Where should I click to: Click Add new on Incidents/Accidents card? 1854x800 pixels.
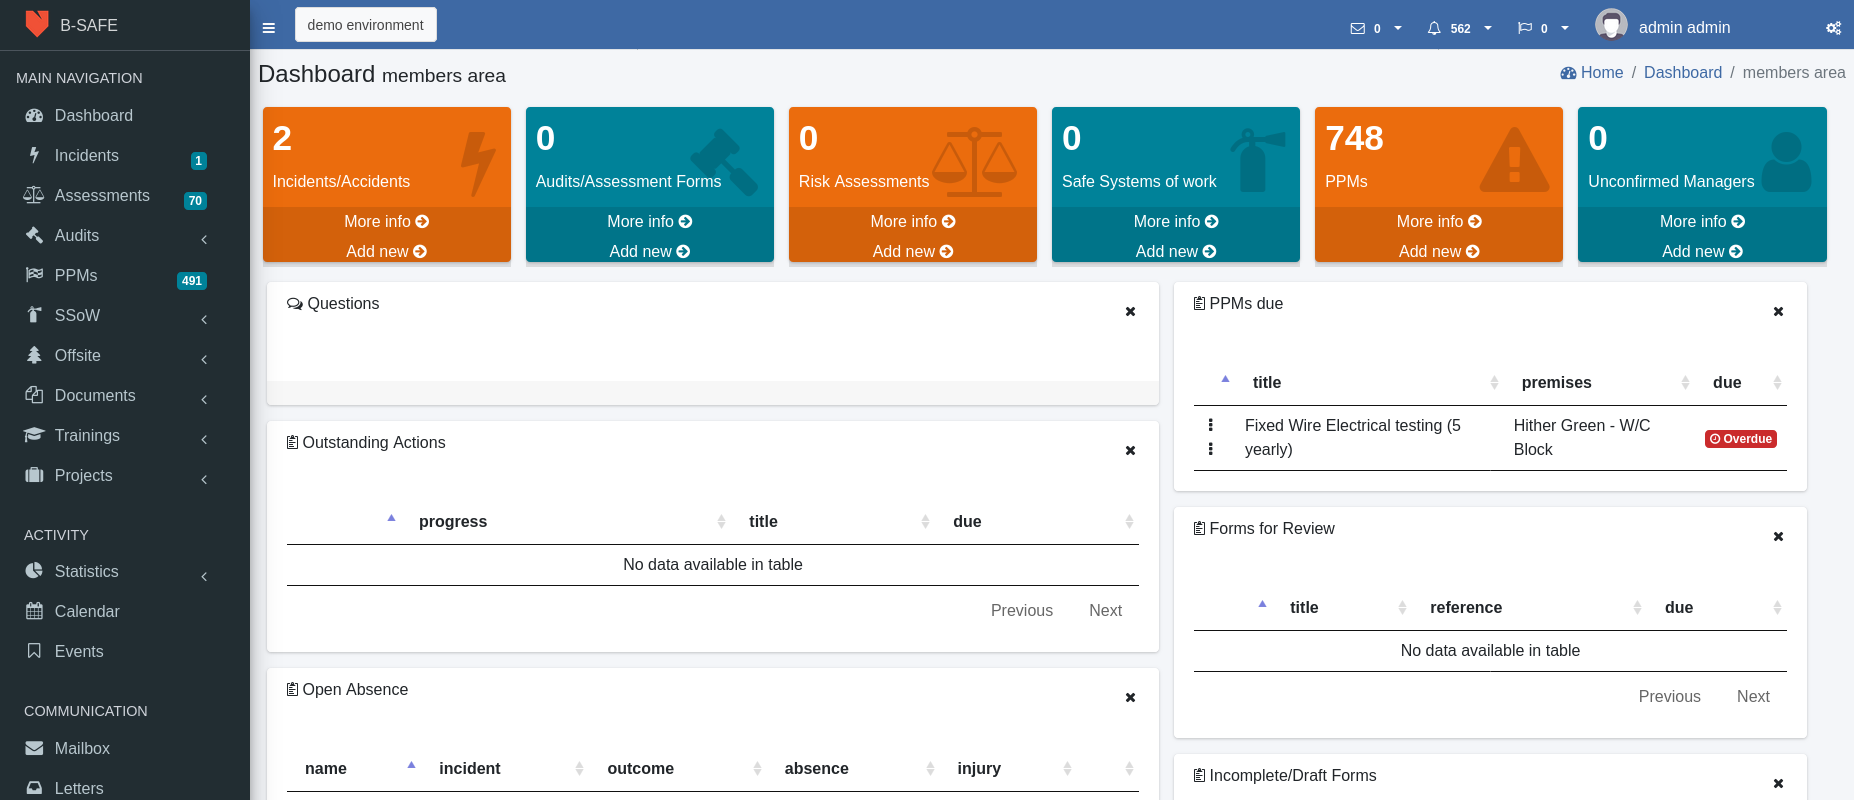point(386,251)
